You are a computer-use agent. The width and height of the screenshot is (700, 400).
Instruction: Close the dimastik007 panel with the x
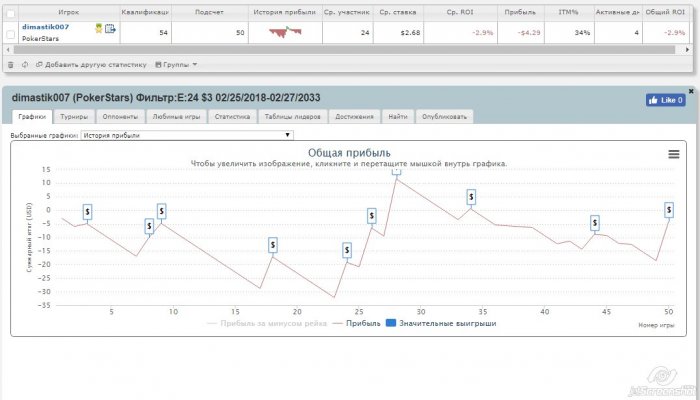click(691, 91)
